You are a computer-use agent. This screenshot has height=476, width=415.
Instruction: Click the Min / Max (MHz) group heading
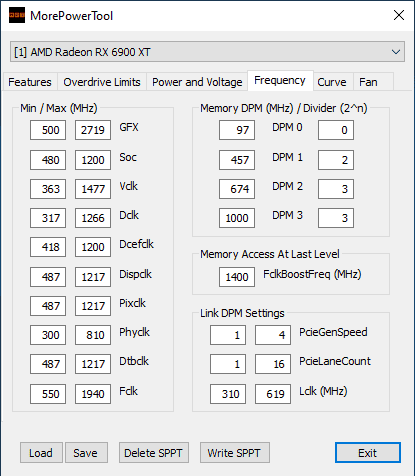coord(59,108)
